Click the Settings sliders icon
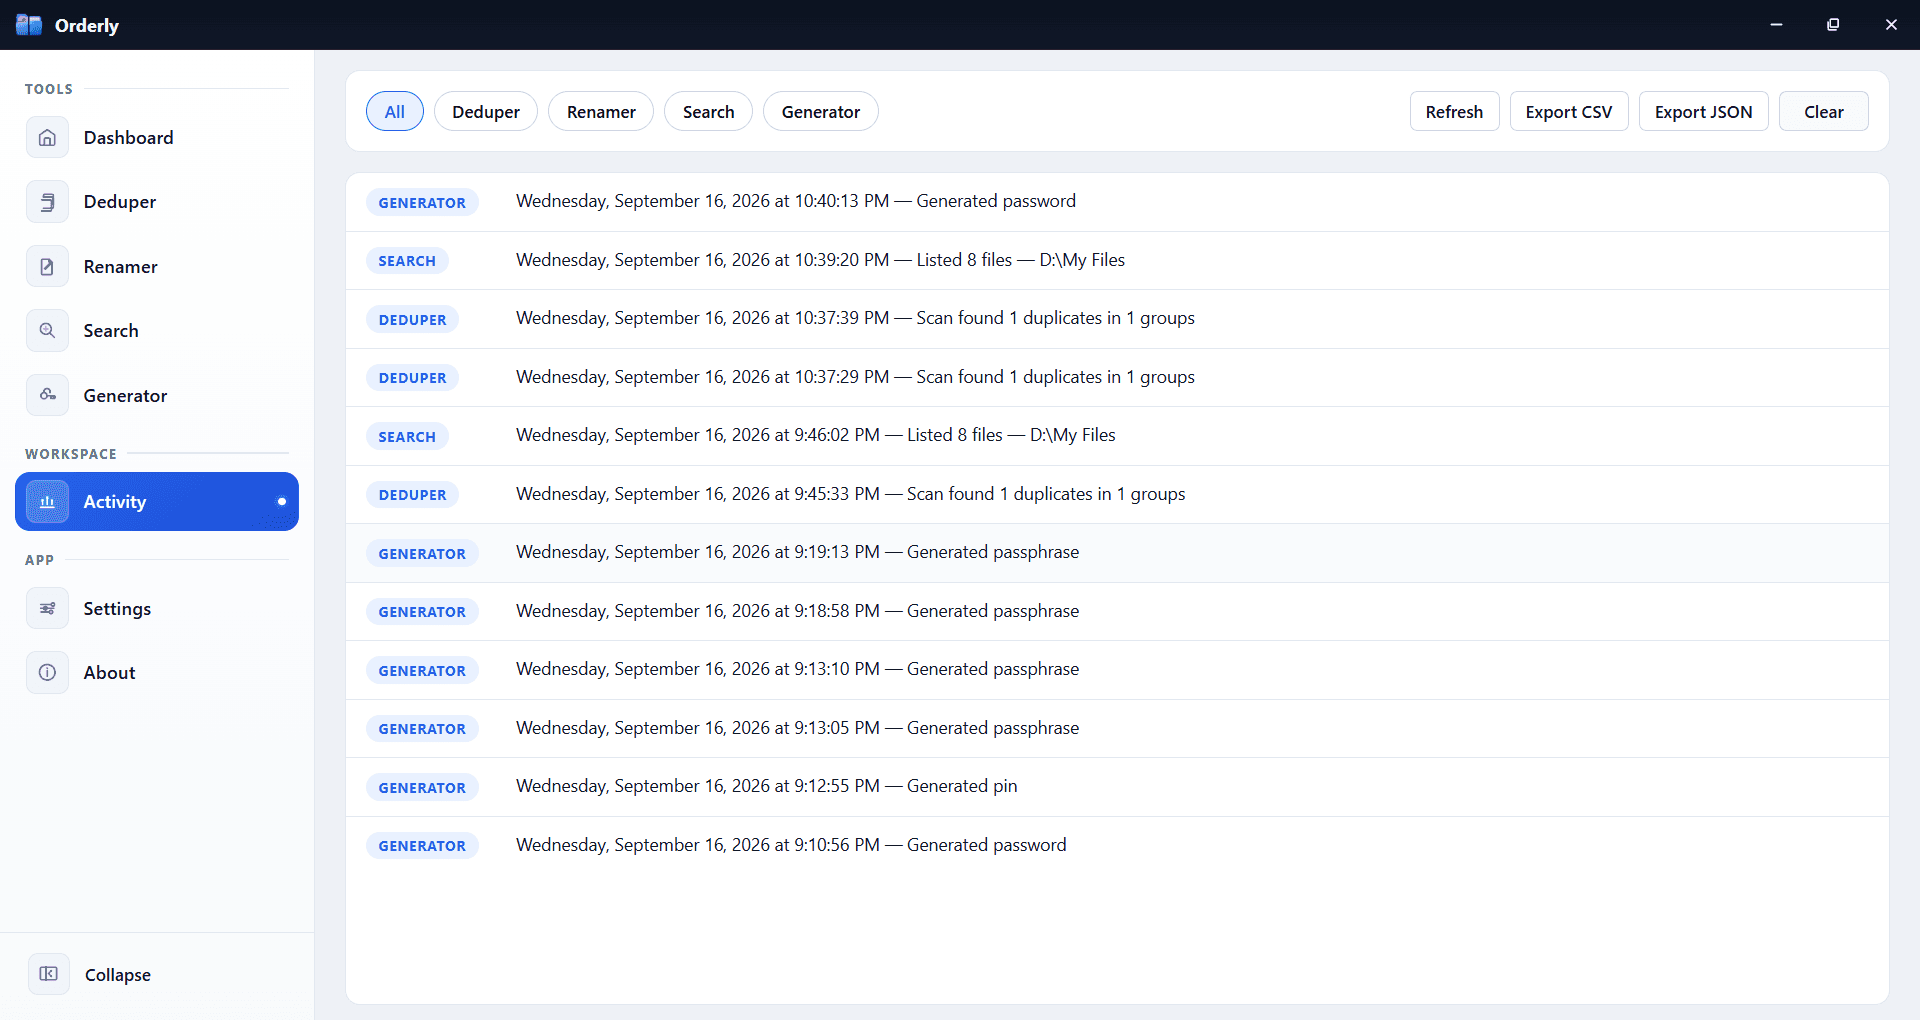The height and width of the screenshot is (1020, 1920). click(47, 609)
